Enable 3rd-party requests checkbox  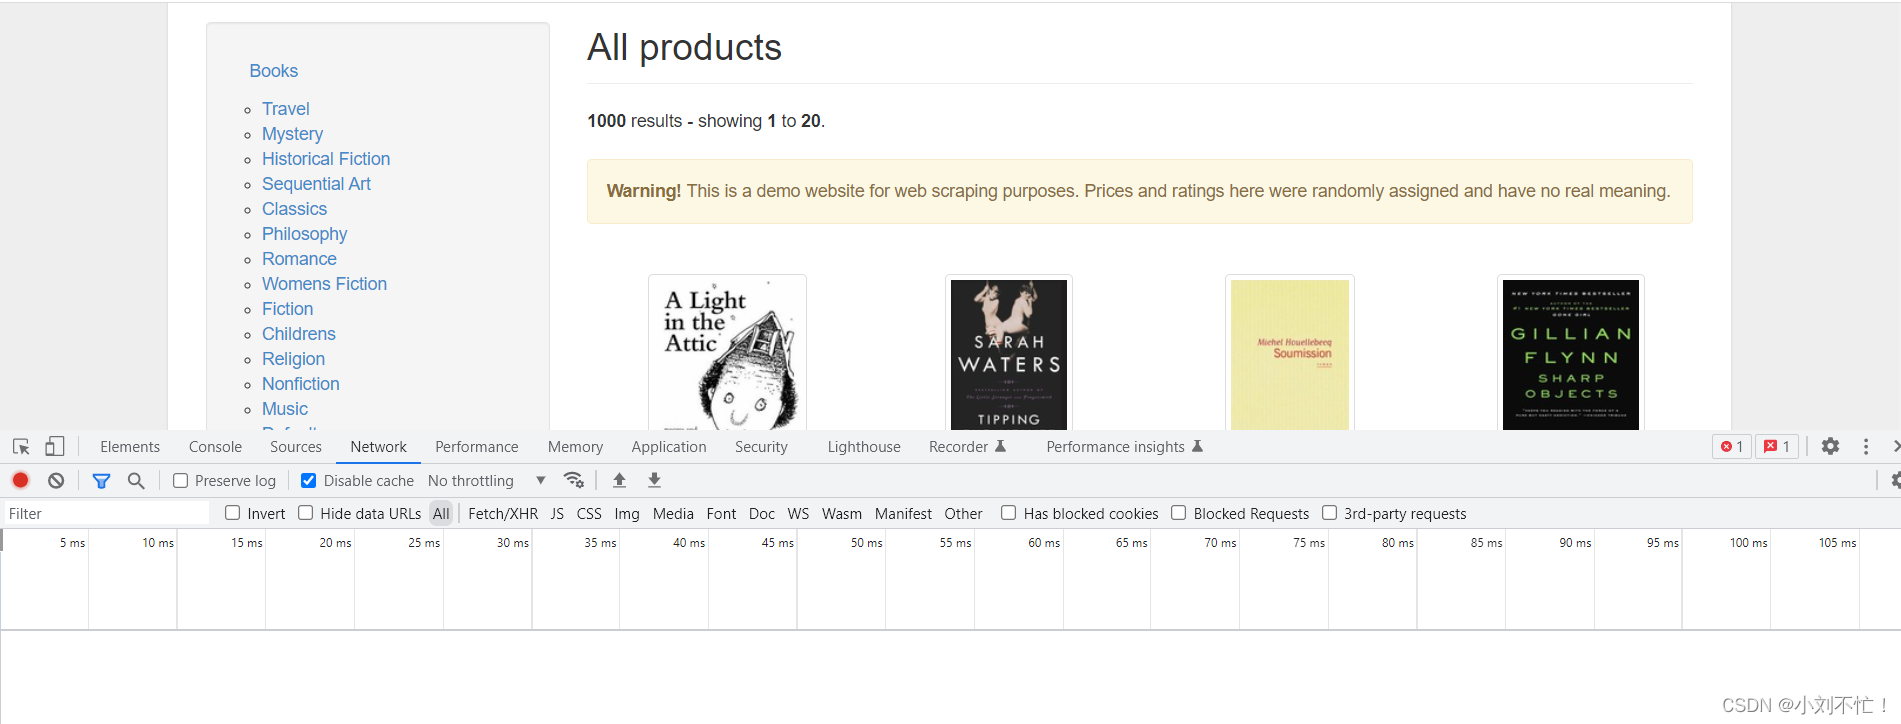tap(1330, 513)
